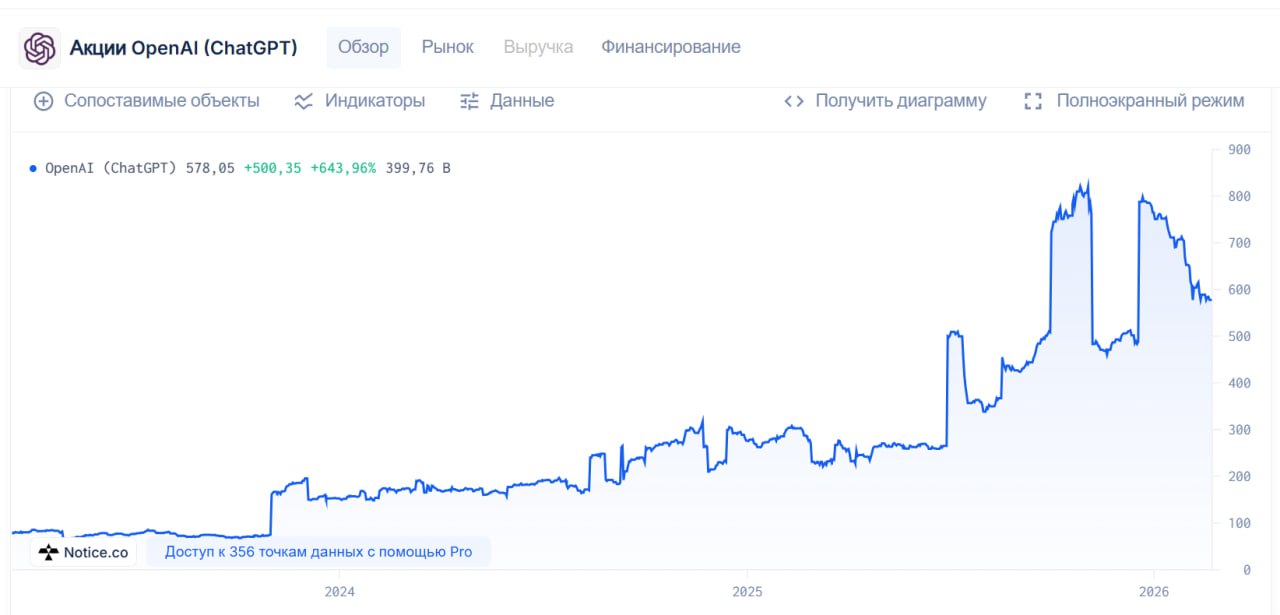Click the 2024 label on the time axis
The width and height of the screenshot is (1280, 615).
tap(340, 591)
